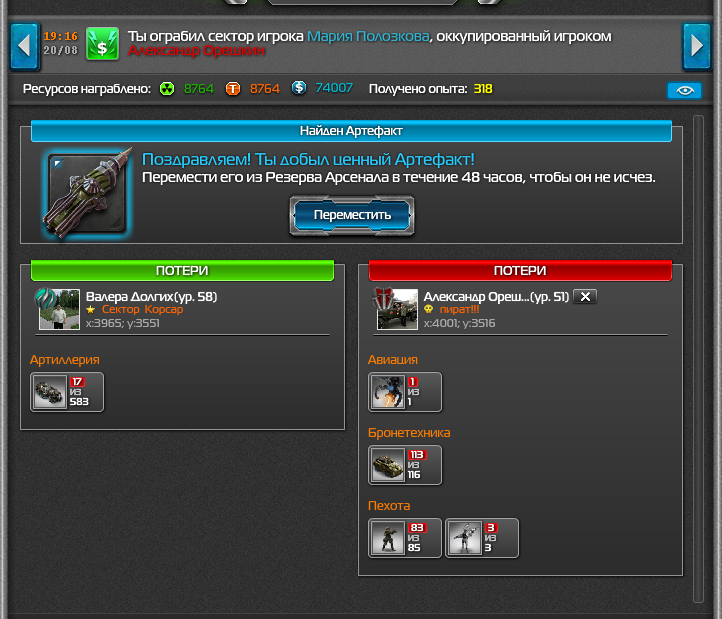722x619 pixels.
Task: Open the found artifact image
Action: (87, 193)
